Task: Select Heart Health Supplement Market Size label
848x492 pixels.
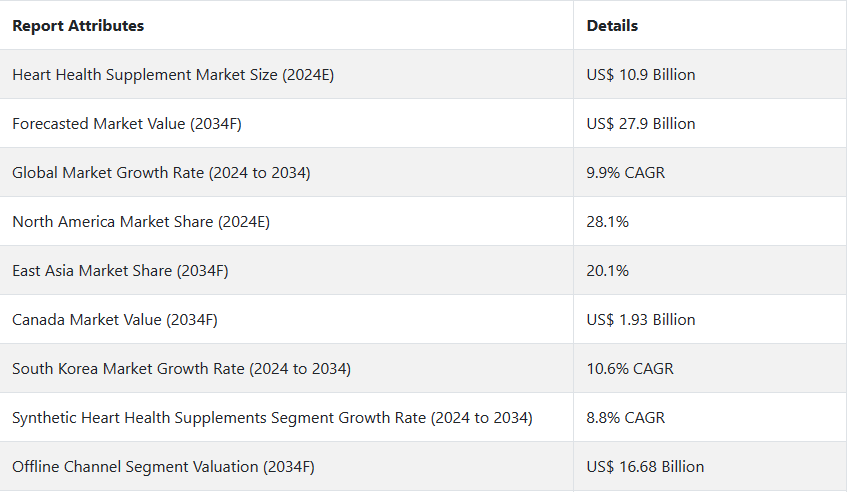Action: click(173, 75)
